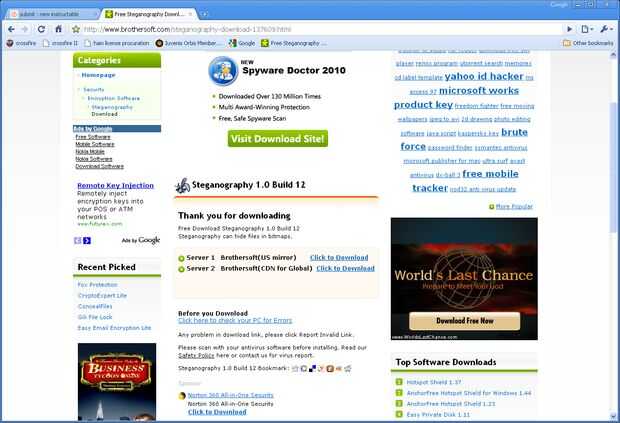Click the Delicious bookmark sharing icon
Screen dimensions: 620x423
(x=312, y=368)
